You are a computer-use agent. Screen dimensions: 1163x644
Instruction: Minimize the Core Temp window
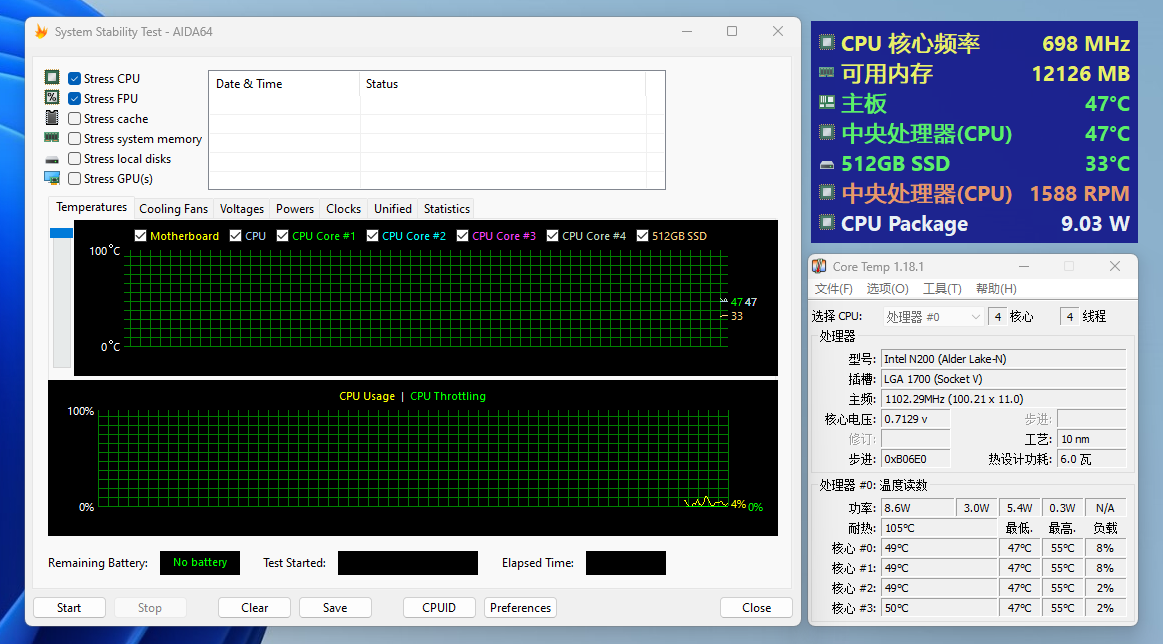(1024, 266)
